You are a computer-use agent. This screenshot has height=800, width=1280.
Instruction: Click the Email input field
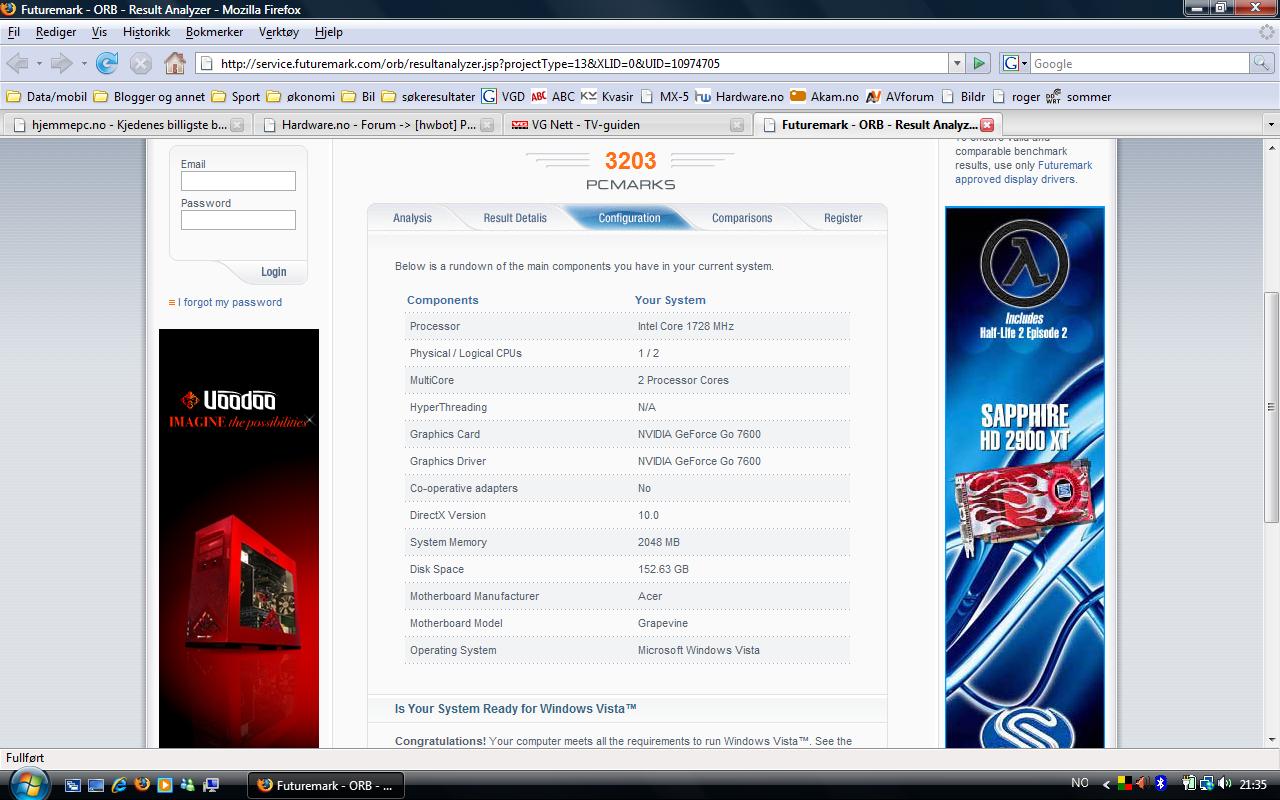[238, 181]
